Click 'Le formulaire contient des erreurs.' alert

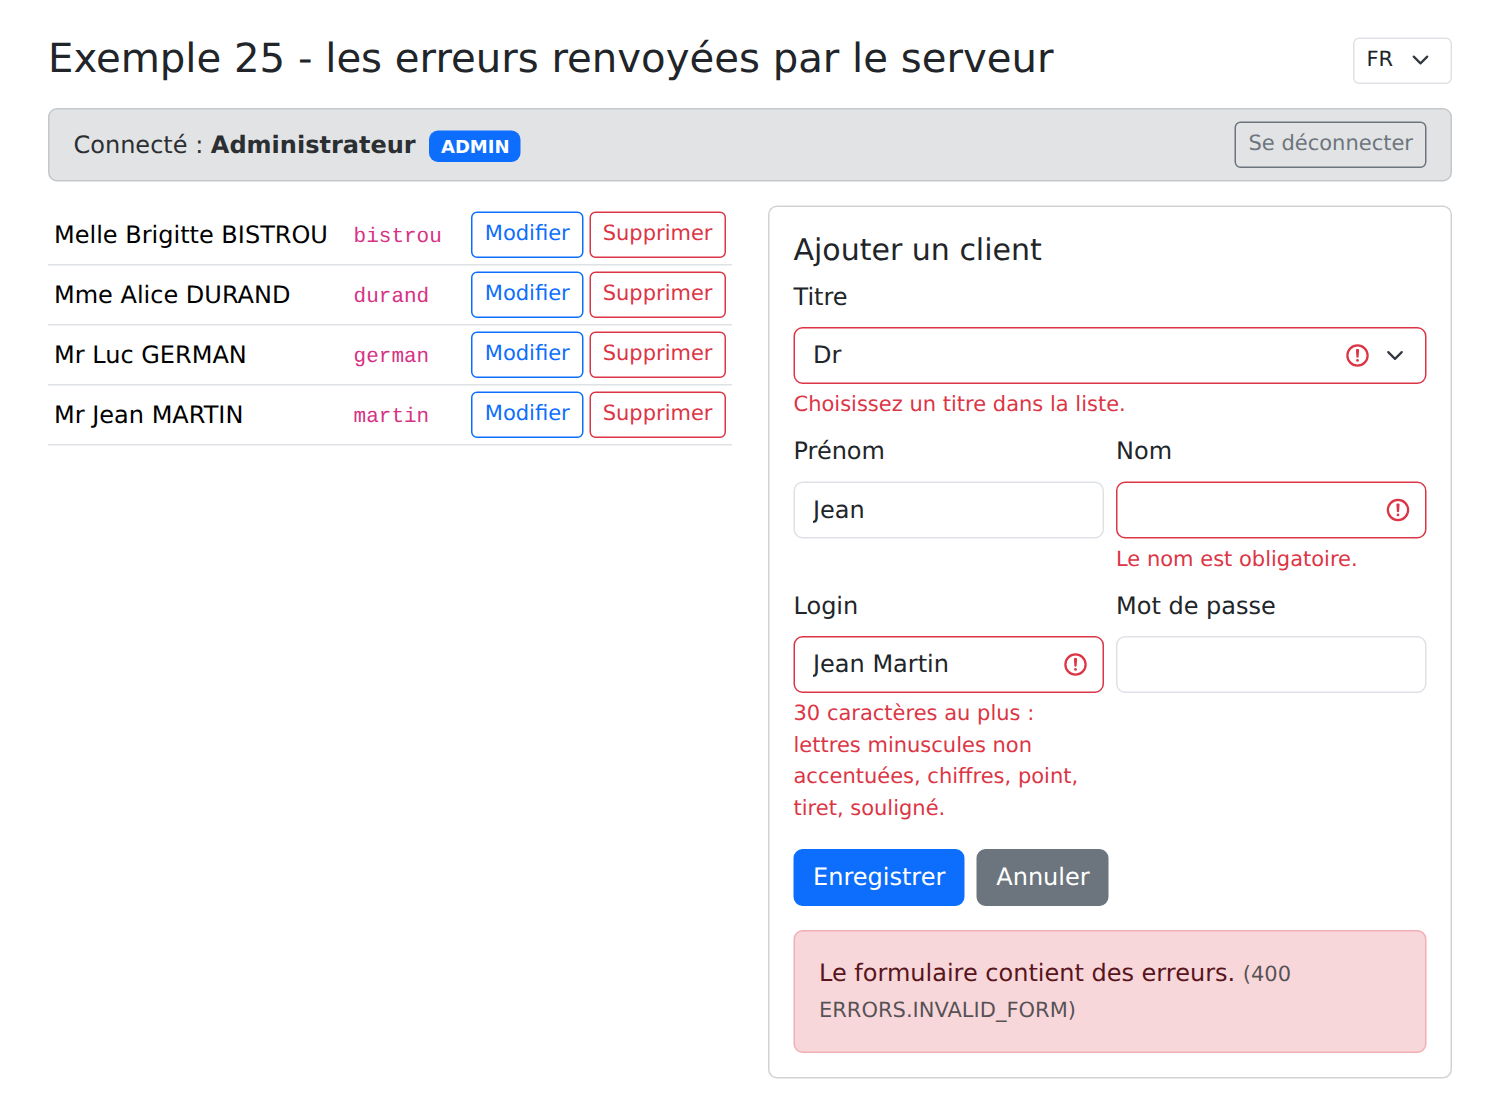pyautogui.click(x=1110, y=991)
